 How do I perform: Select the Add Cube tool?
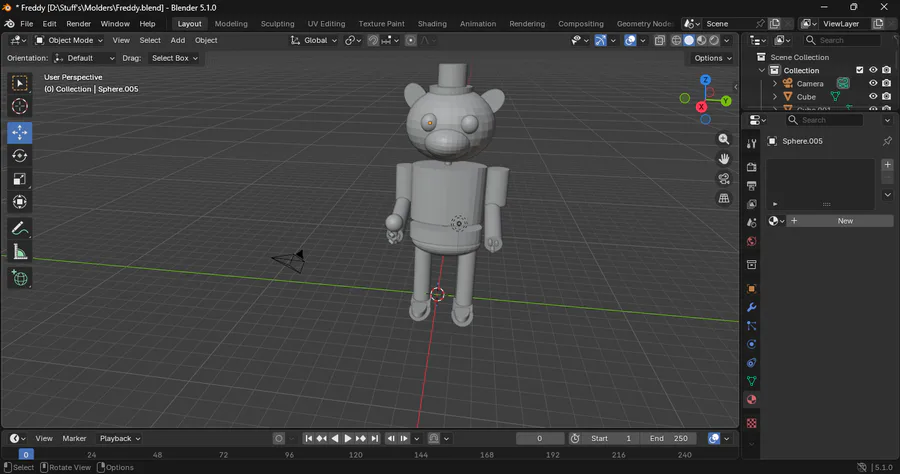click(x=20, y=278)
